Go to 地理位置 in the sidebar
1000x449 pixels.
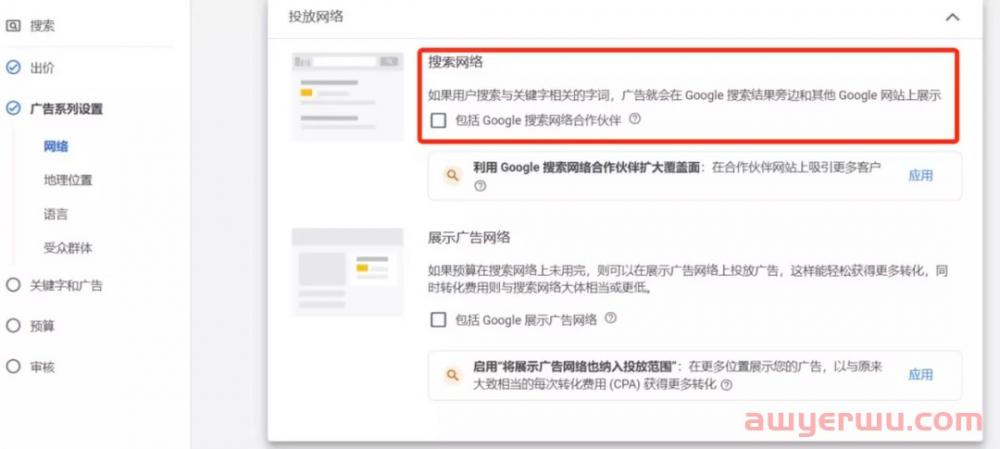(x=68, y=181)
